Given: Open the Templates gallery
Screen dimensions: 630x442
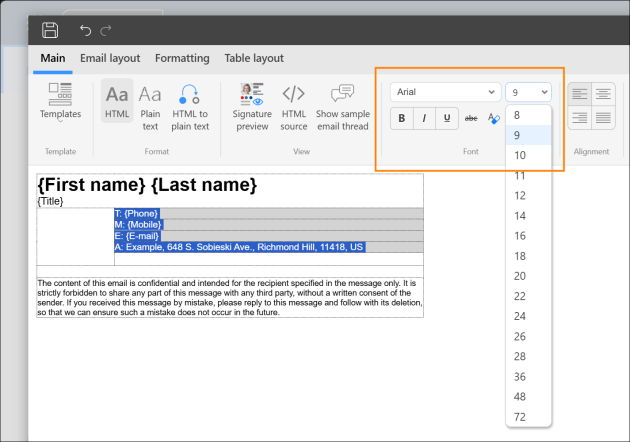Looking at the screenshot, I should [x=60, y=102].
